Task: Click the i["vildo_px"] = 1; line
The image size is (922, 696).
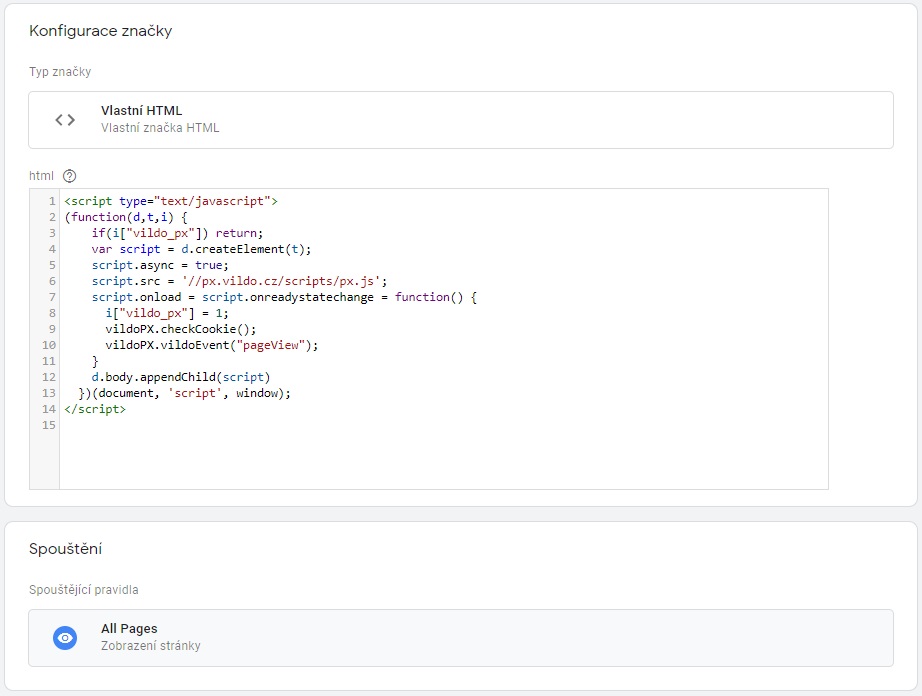Action: coord(167,313)
